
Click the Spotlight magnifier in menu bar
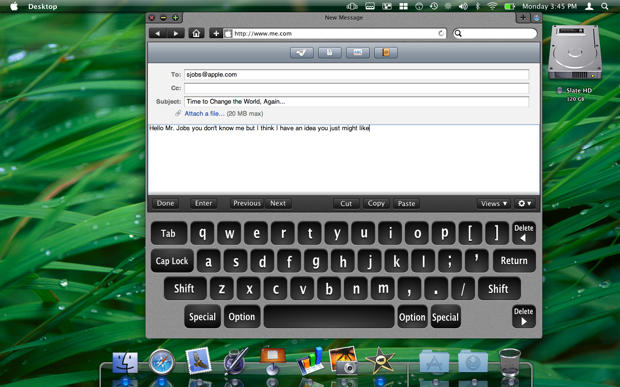tap(605, 6)
